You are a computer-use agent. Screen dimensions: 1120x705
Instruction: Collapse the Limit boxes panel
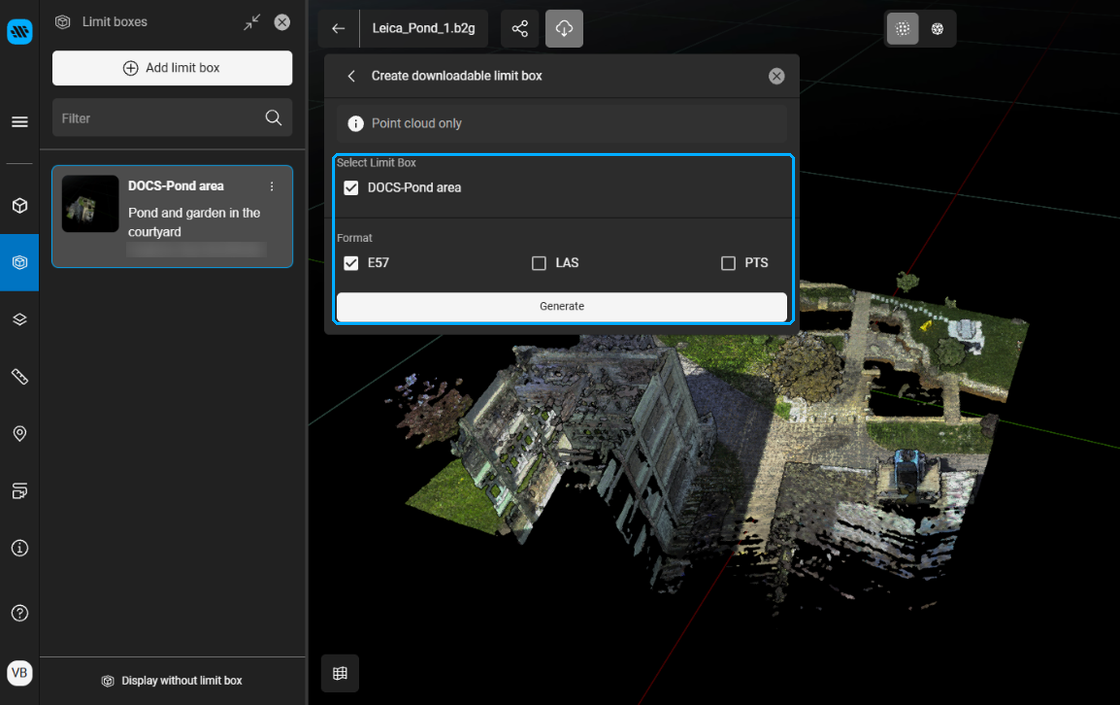tap(251, 22)
